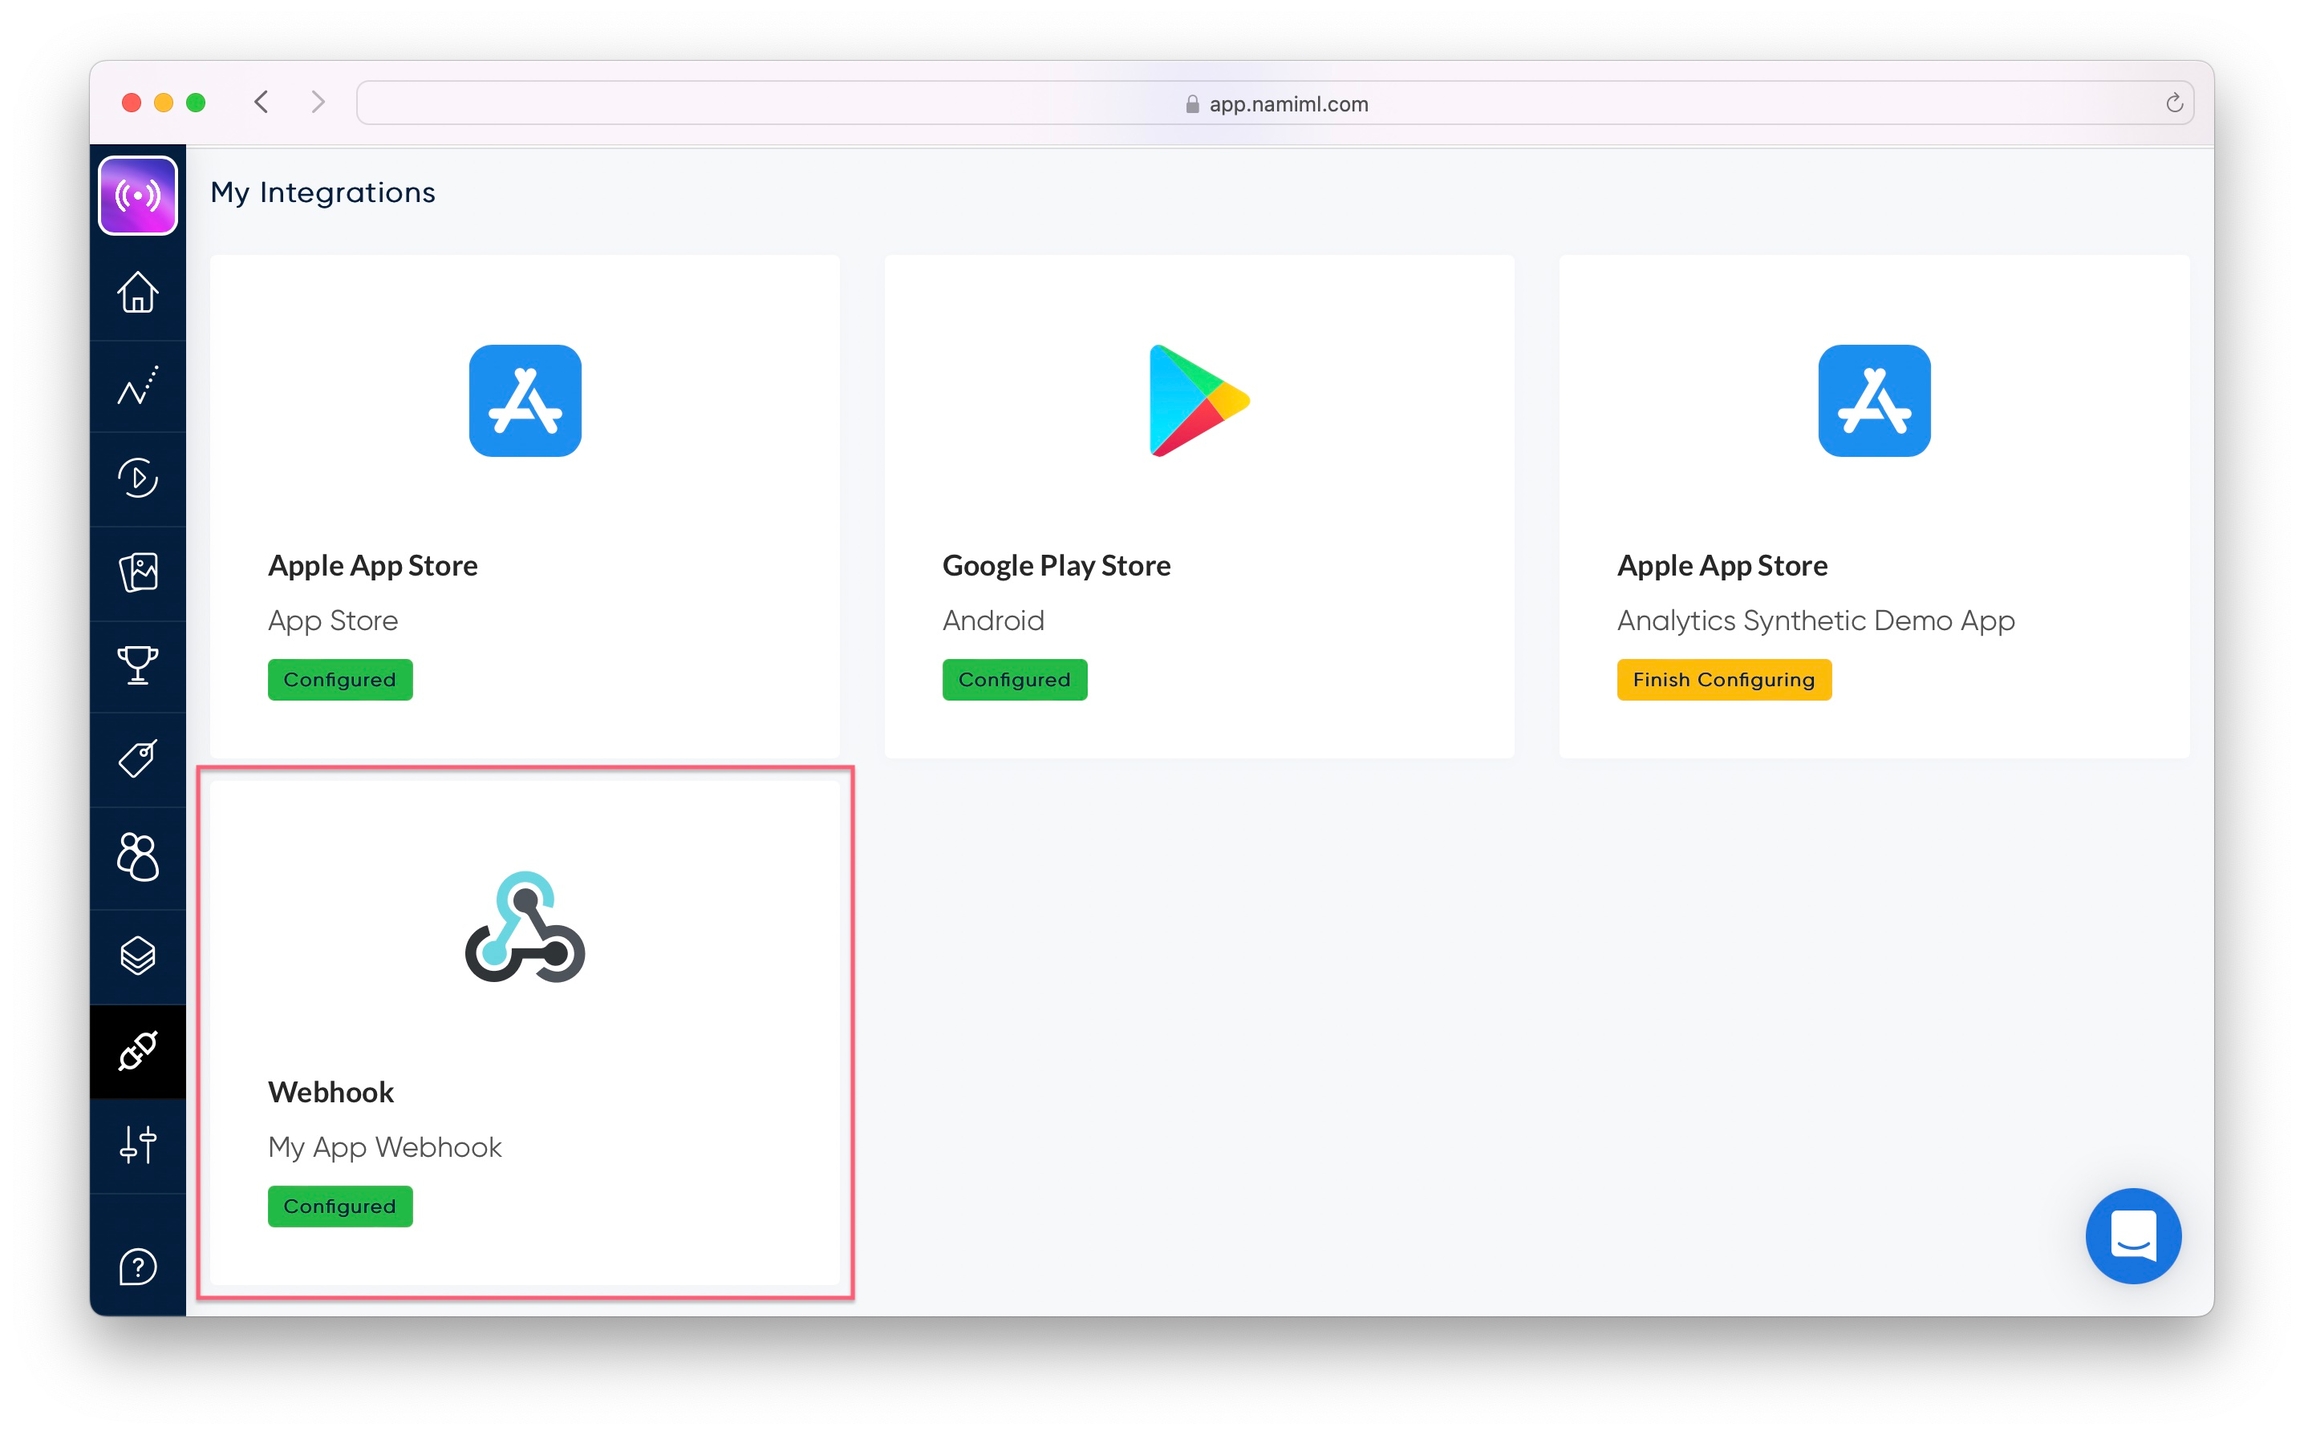Open the price tag sidebar icon
Viewport: 2304px width, 1435px height.
pos(138,759)
